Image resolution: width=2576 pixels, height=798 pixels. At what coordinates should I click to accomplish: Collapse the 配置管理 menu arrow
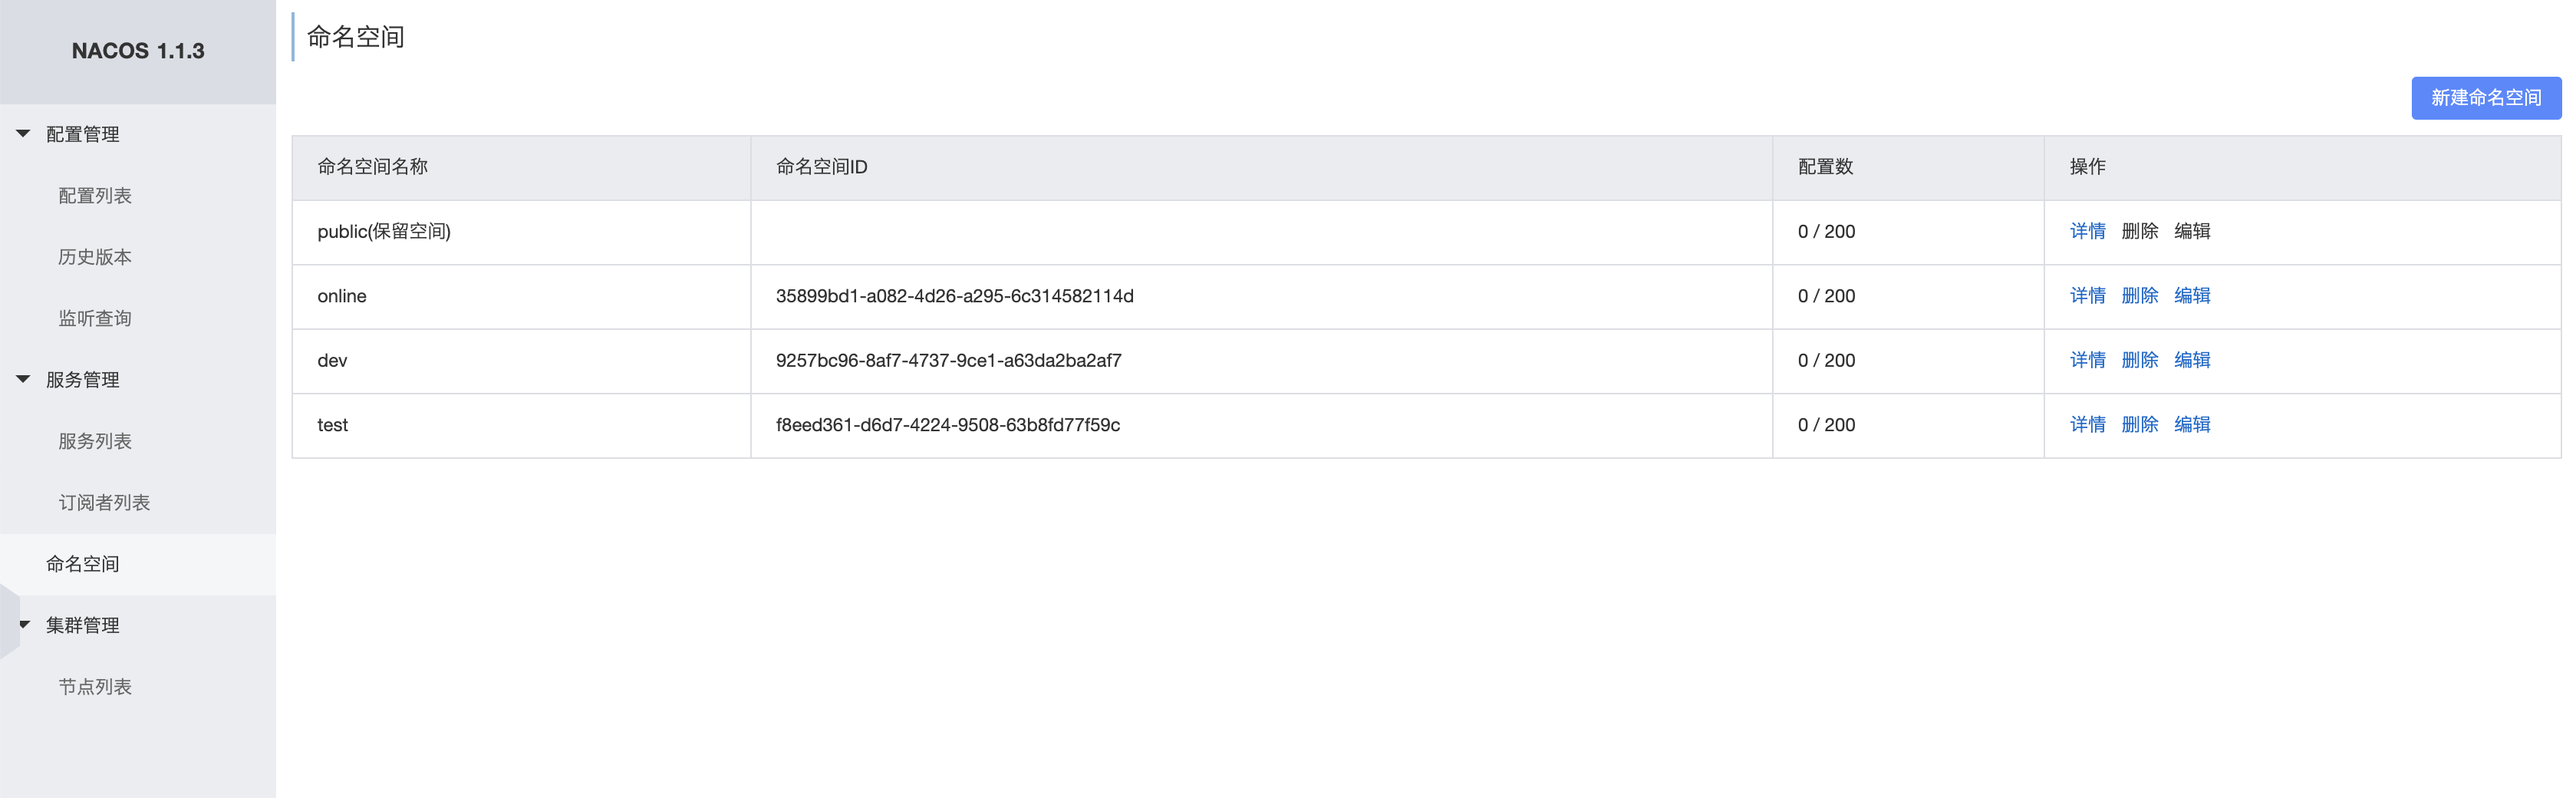pos(23,133)
